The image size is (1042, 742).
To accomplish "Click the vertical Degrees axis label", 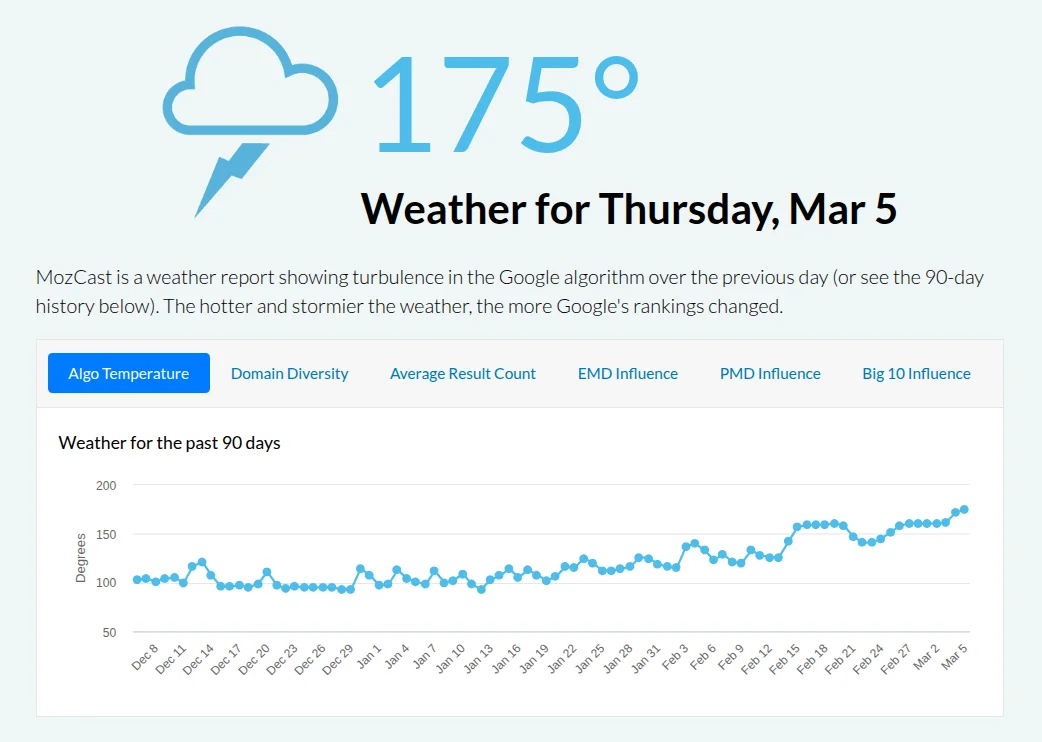I will click(x=81, y=558).
